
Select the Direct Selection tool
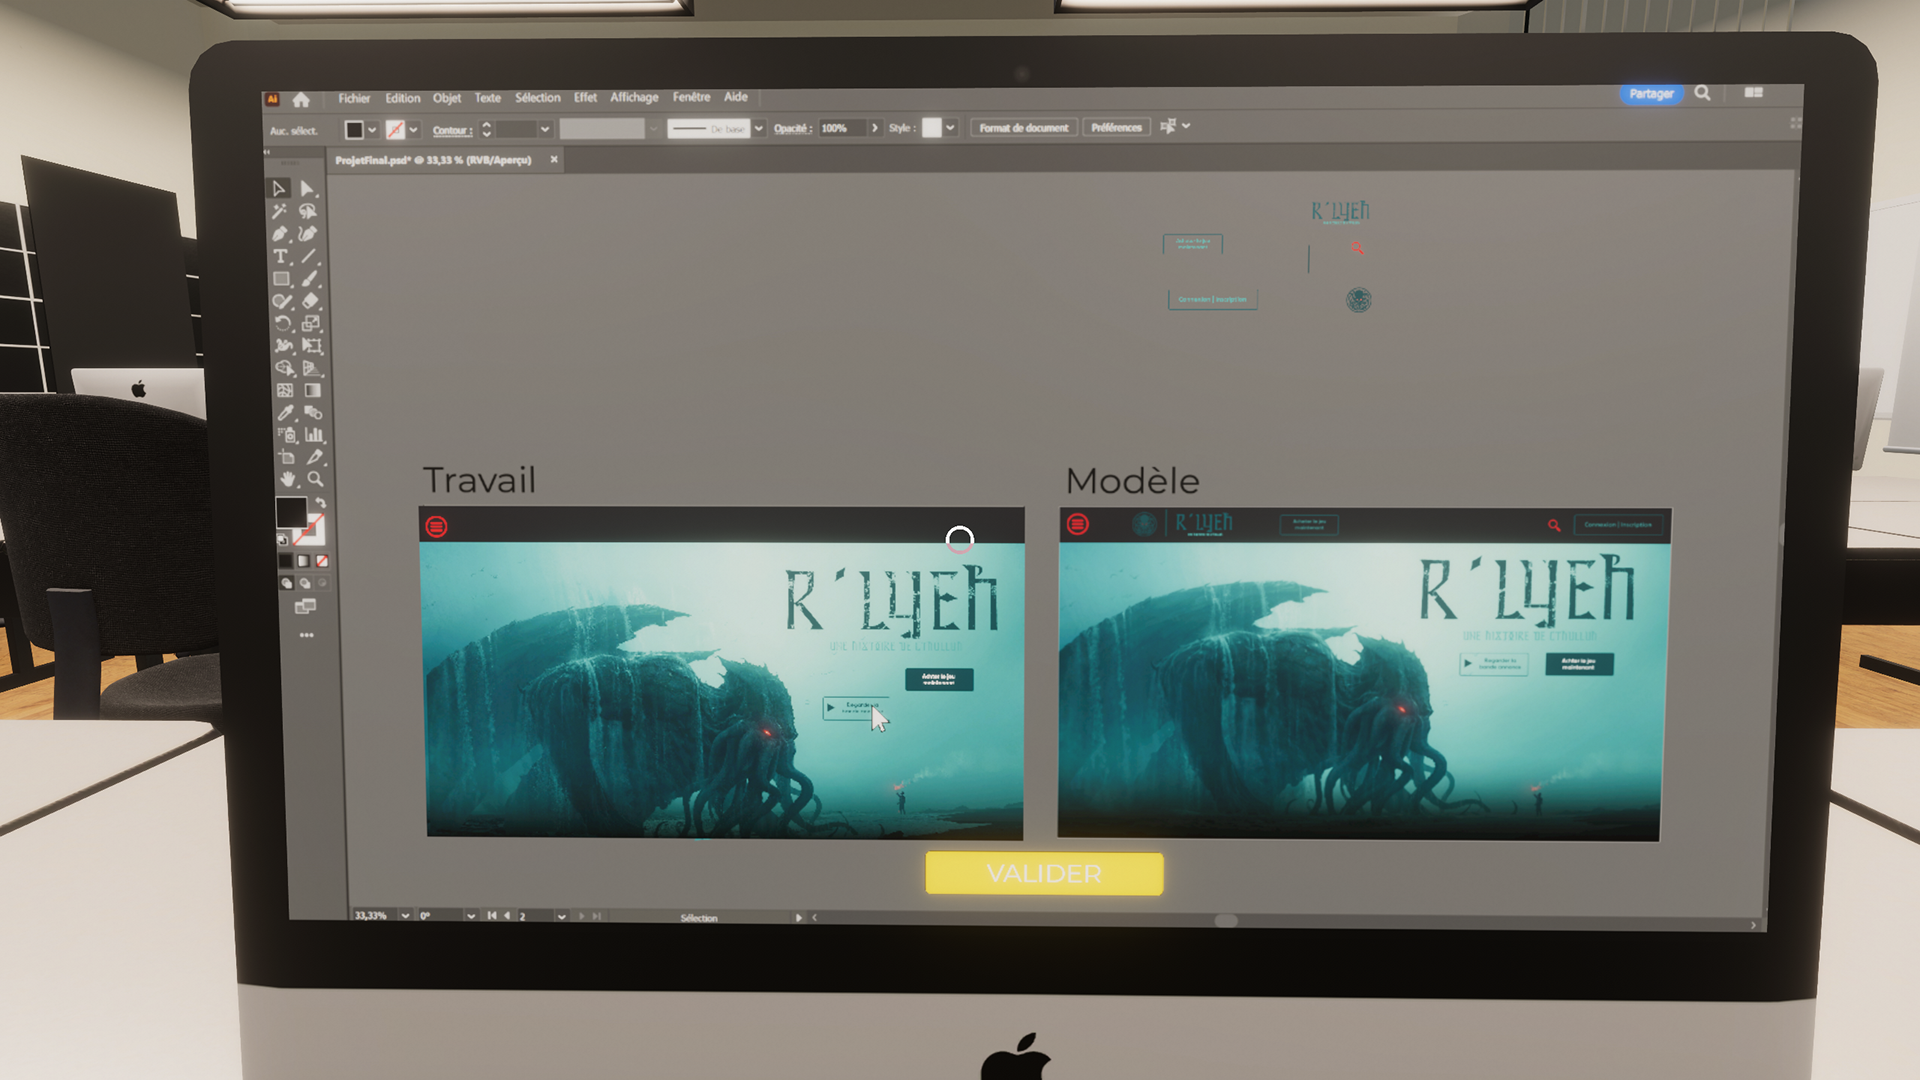(308, 188)
